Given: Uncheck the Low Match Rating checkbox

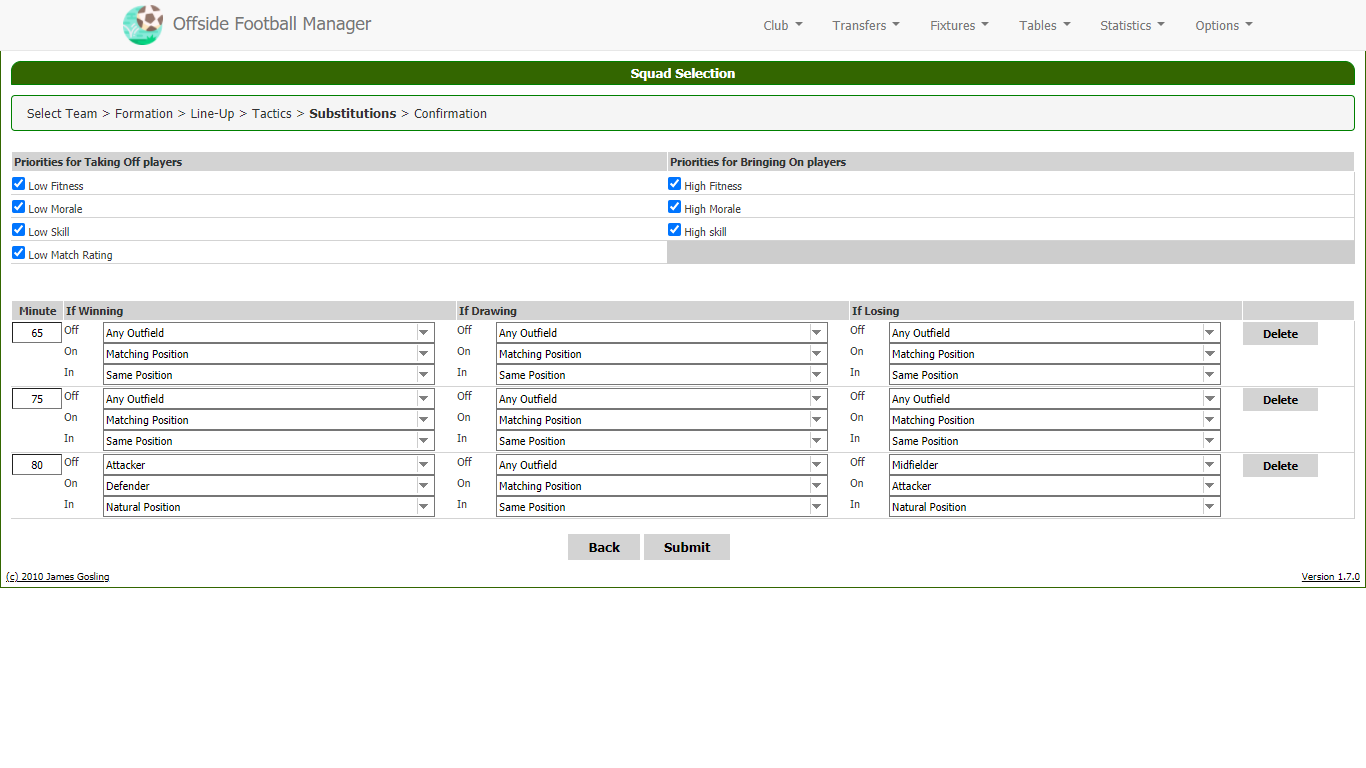Looking at the screenshot, I should point(19,253).
